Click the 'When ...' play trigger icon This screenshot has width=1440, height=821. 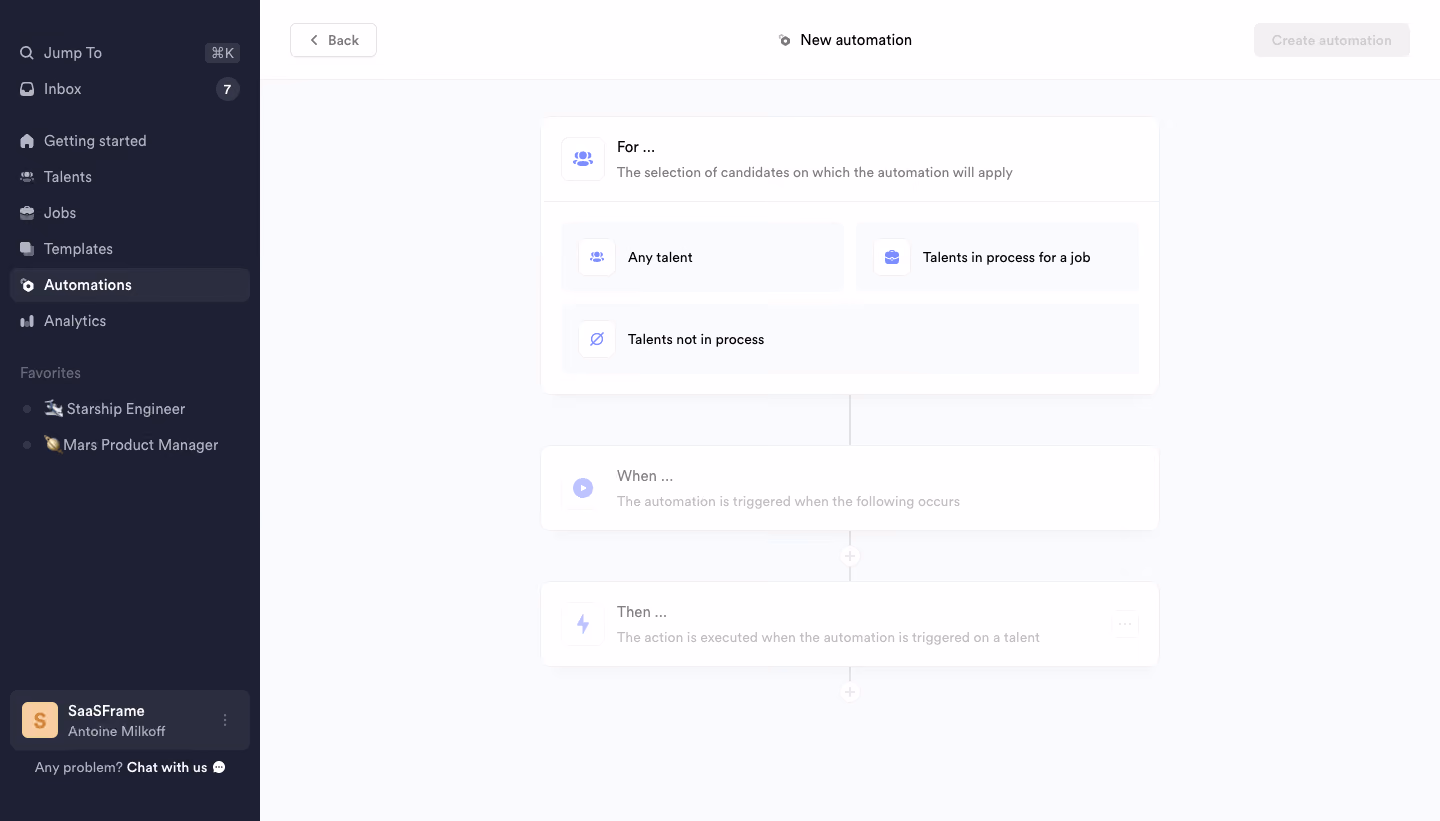click(583, 488)
